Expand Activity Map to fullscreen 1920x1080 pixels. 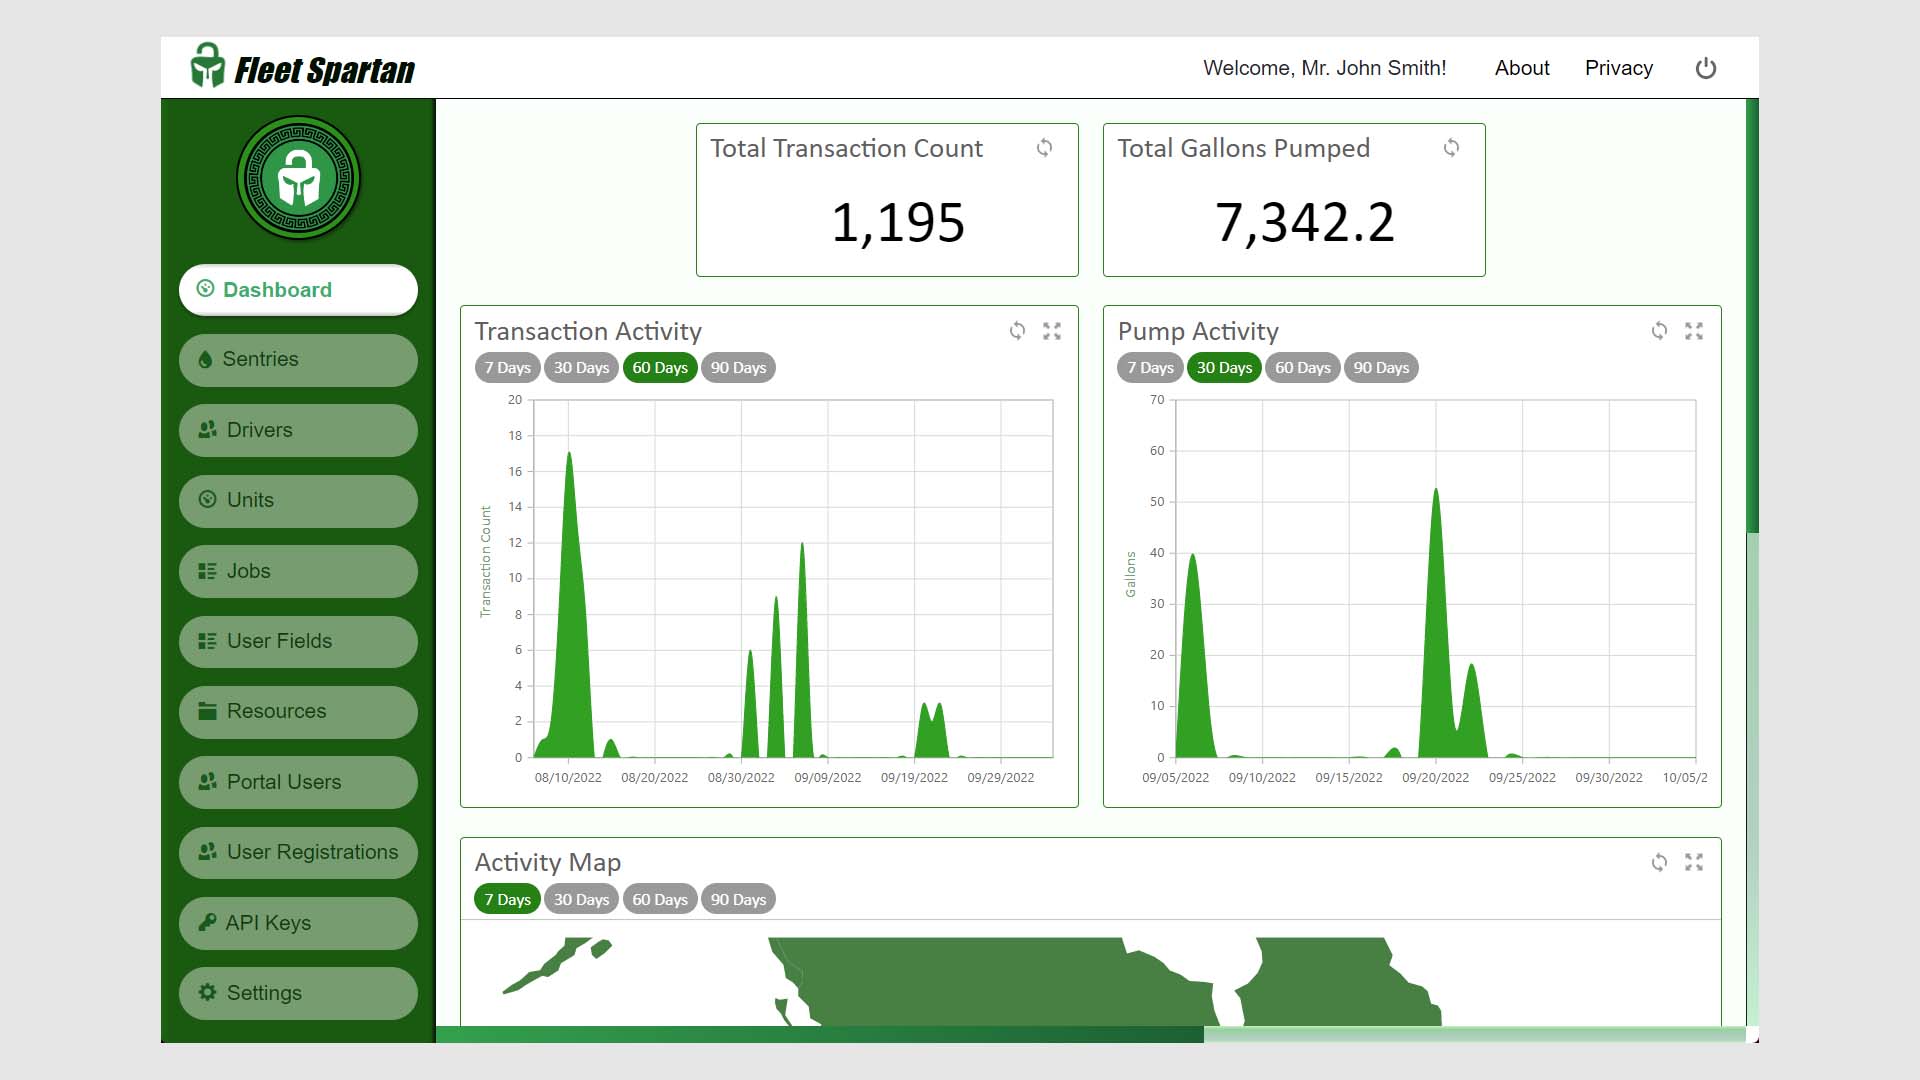point(1694,862)
